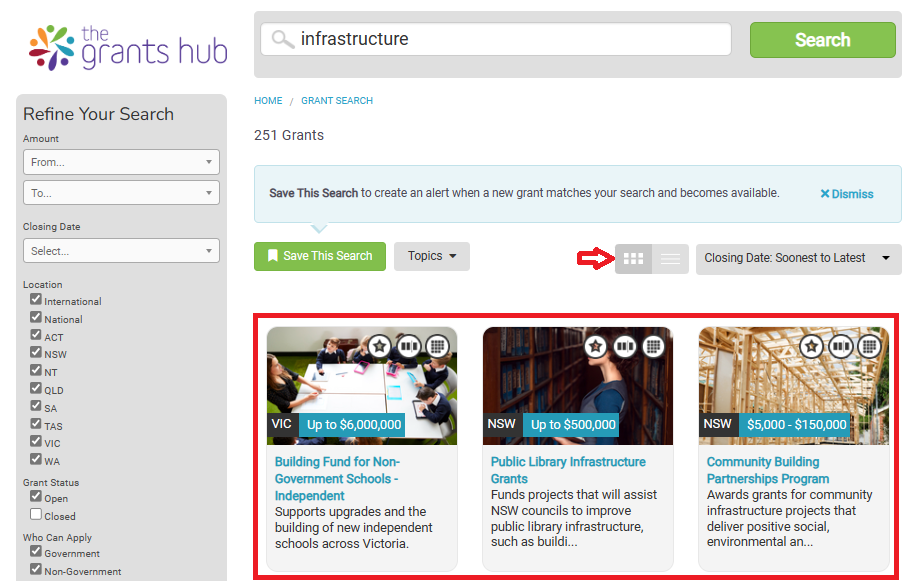
Task: Click calendar grid icon on Community Building card
Action: point(869,346)
